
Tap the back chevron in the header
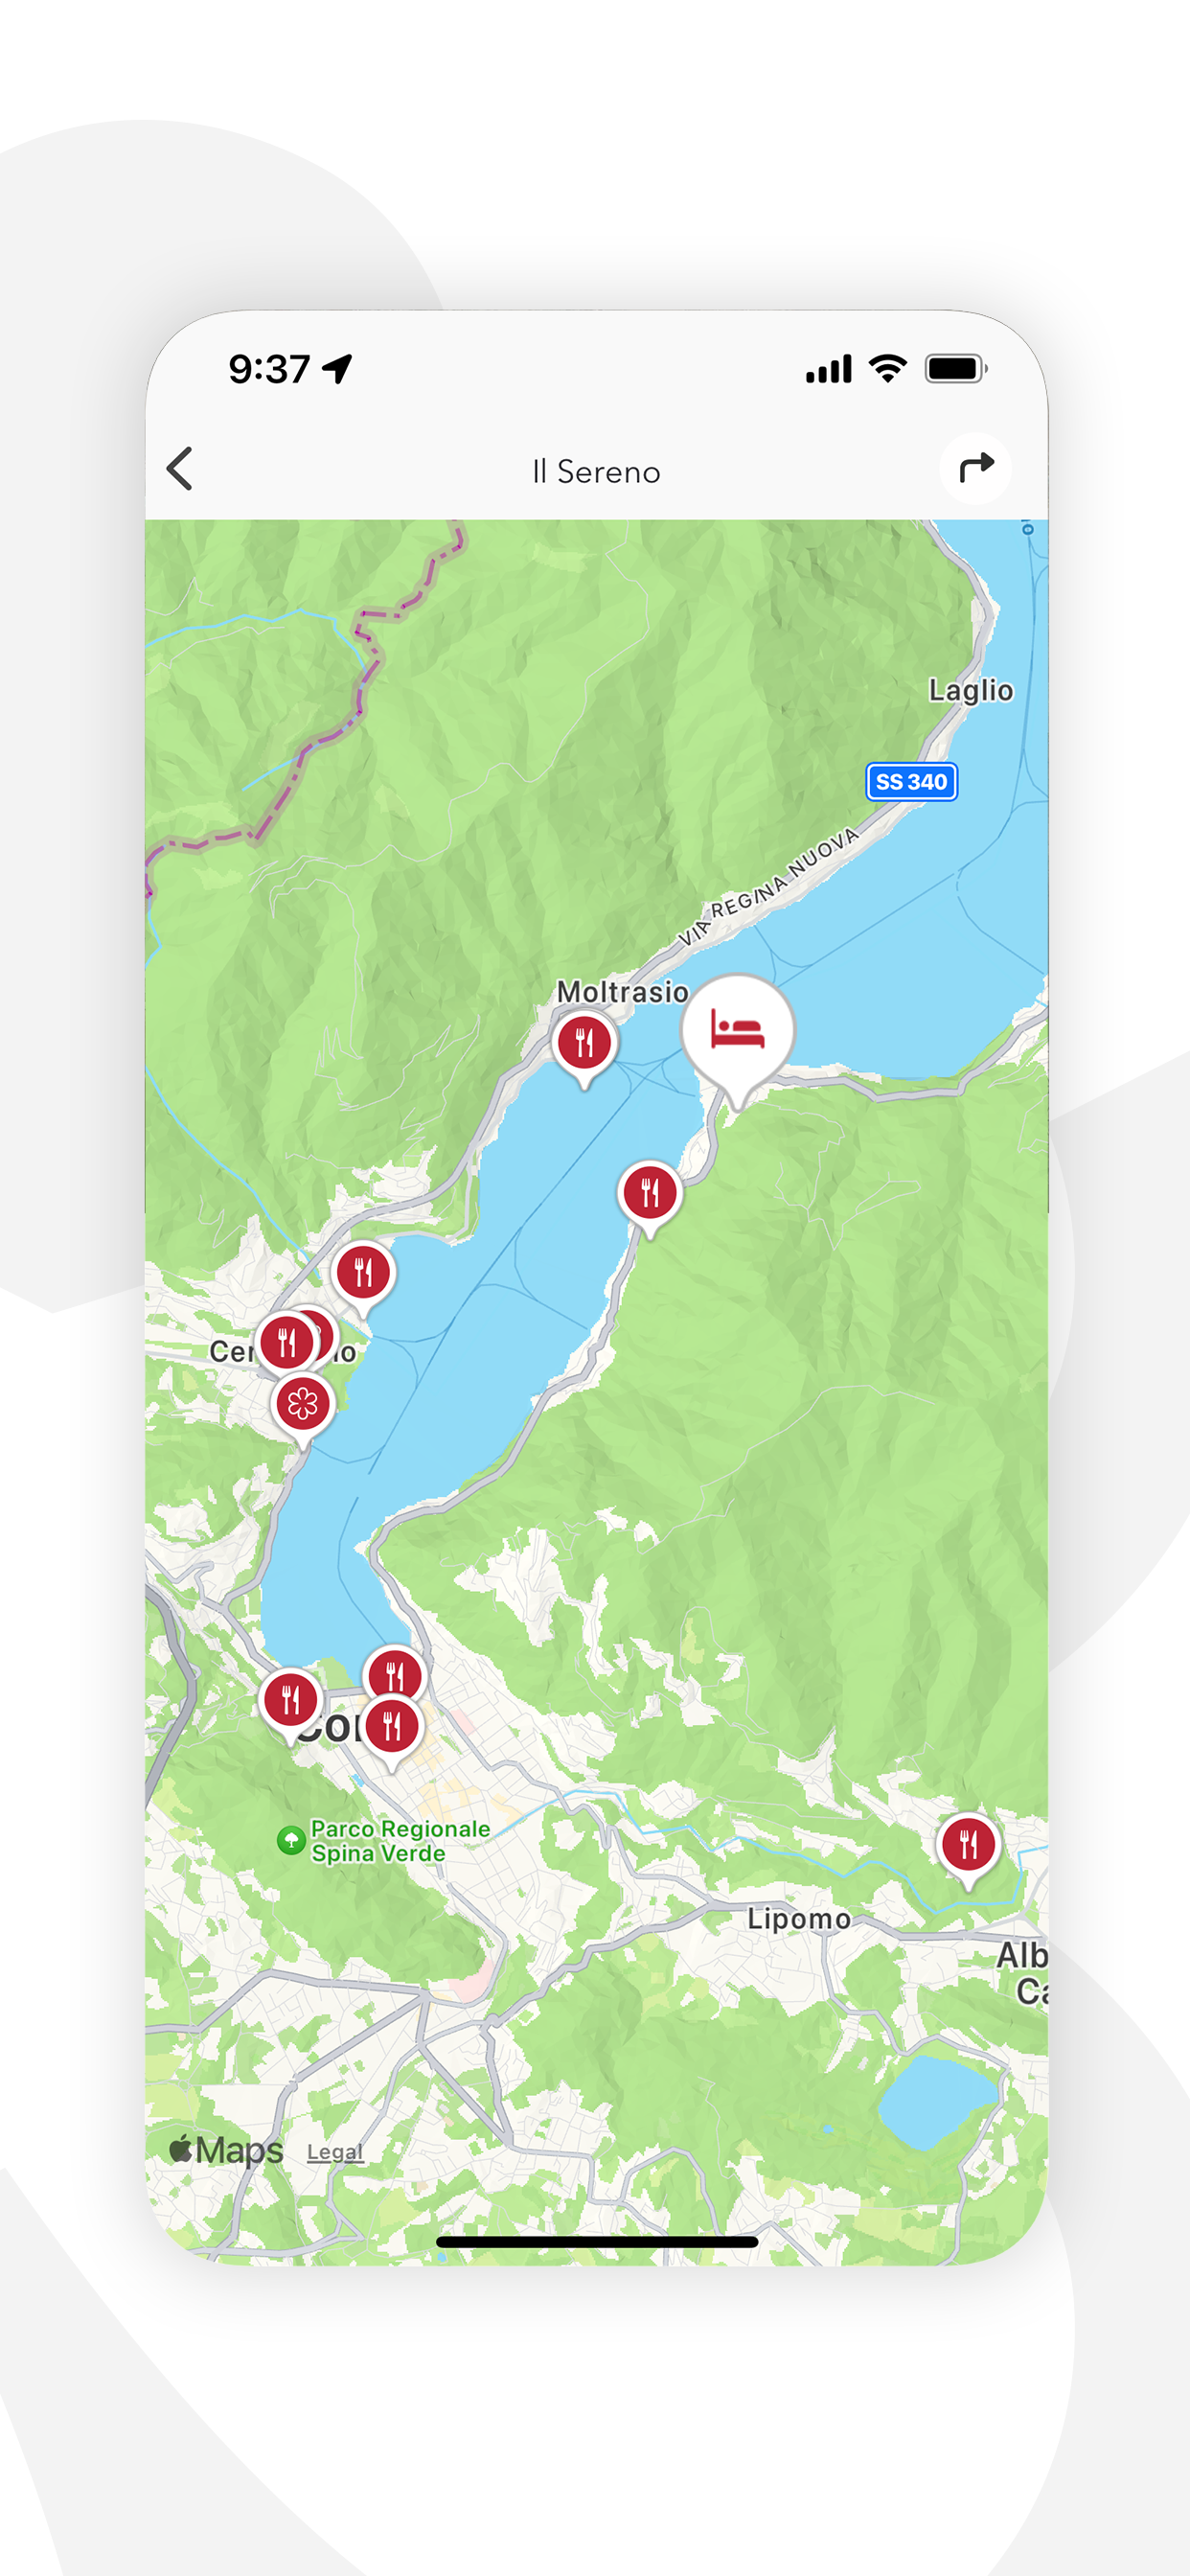(180, 468)
